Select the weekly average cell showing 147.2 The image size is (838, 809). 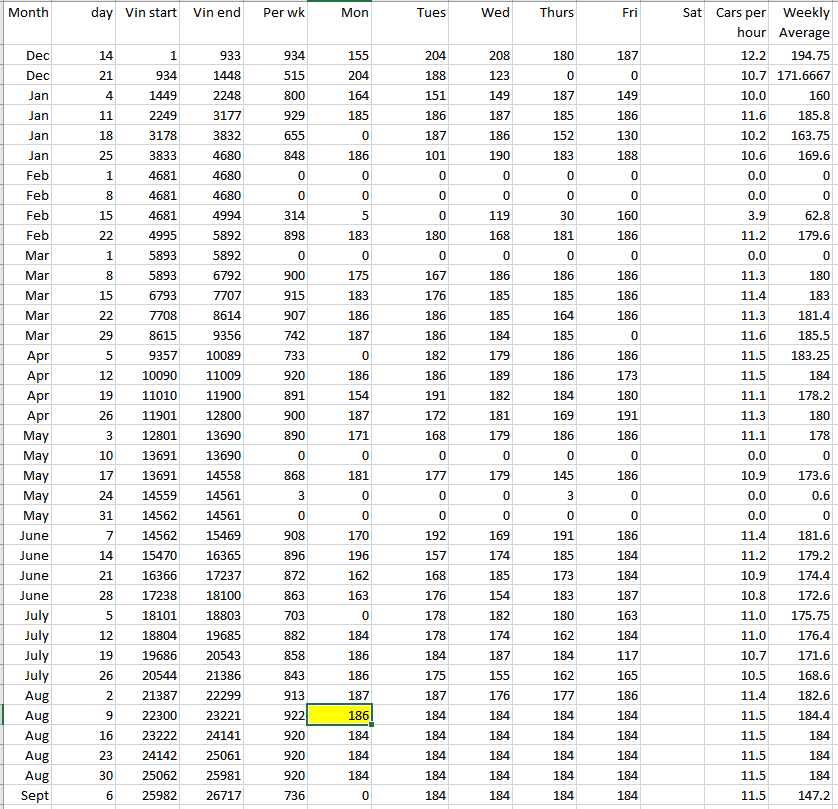click(805, 794)
